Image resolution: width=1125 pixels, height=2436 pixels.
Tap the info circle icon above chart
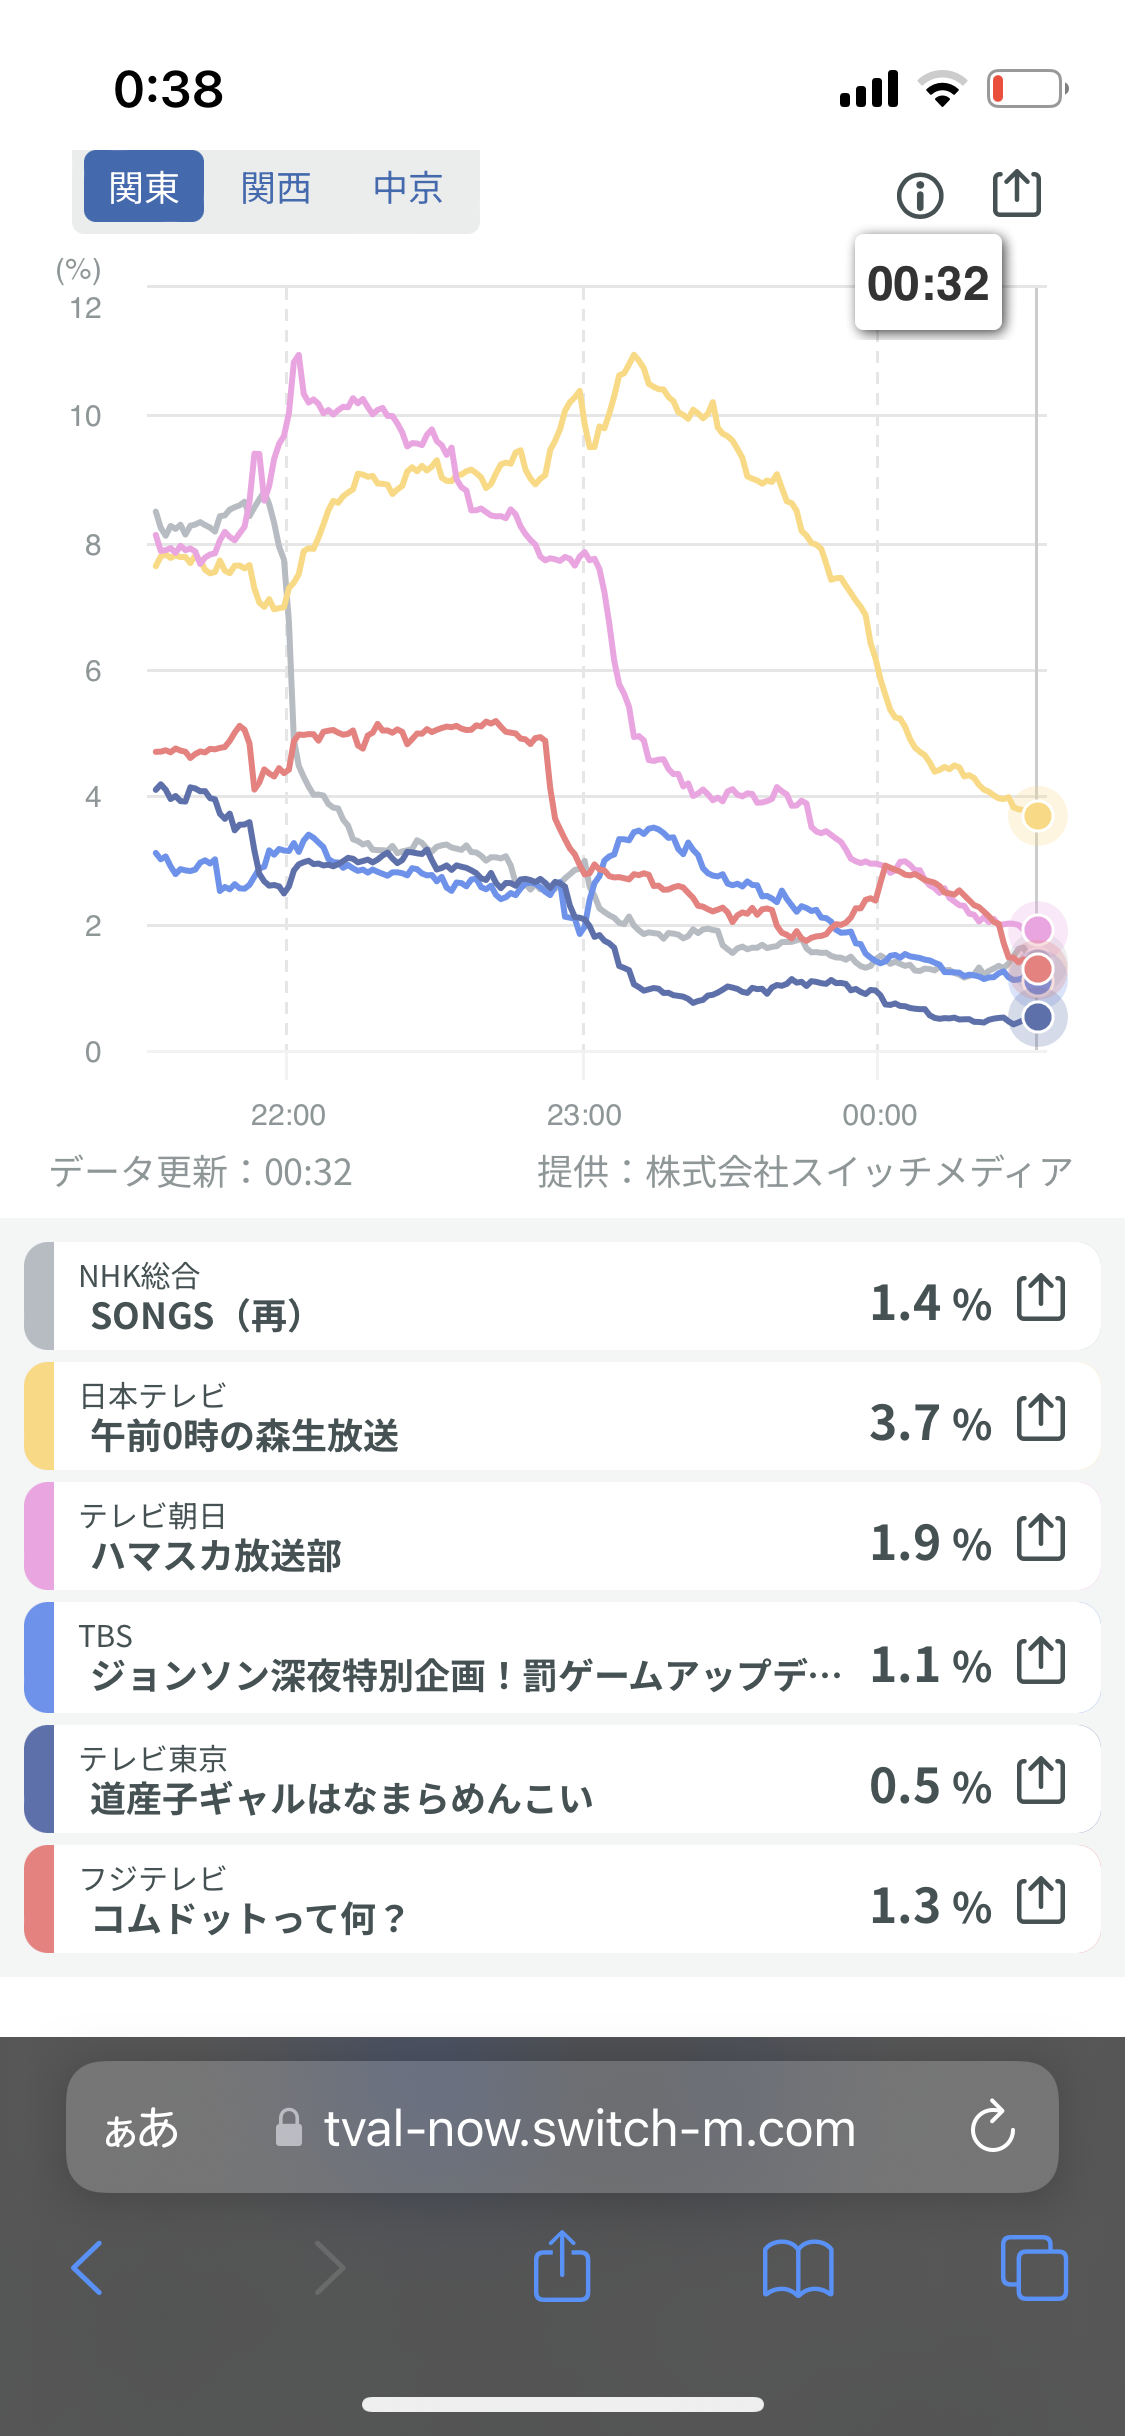(x=920, y=195)
